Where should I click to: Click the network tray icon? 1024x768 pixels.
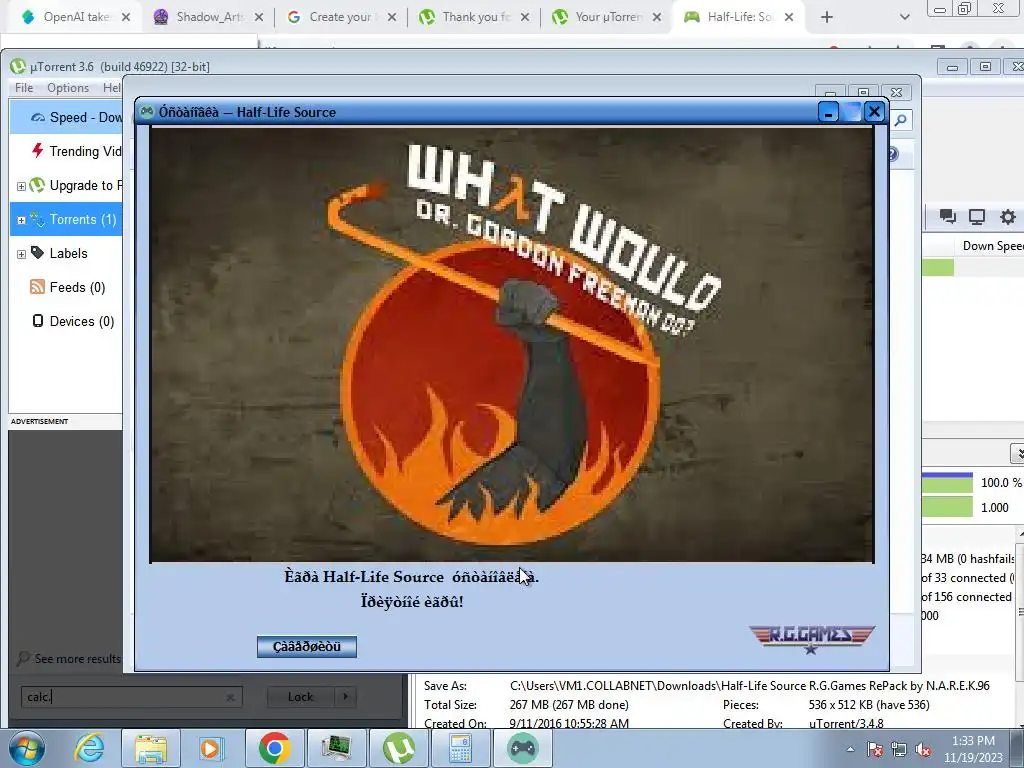coord(899,749)
